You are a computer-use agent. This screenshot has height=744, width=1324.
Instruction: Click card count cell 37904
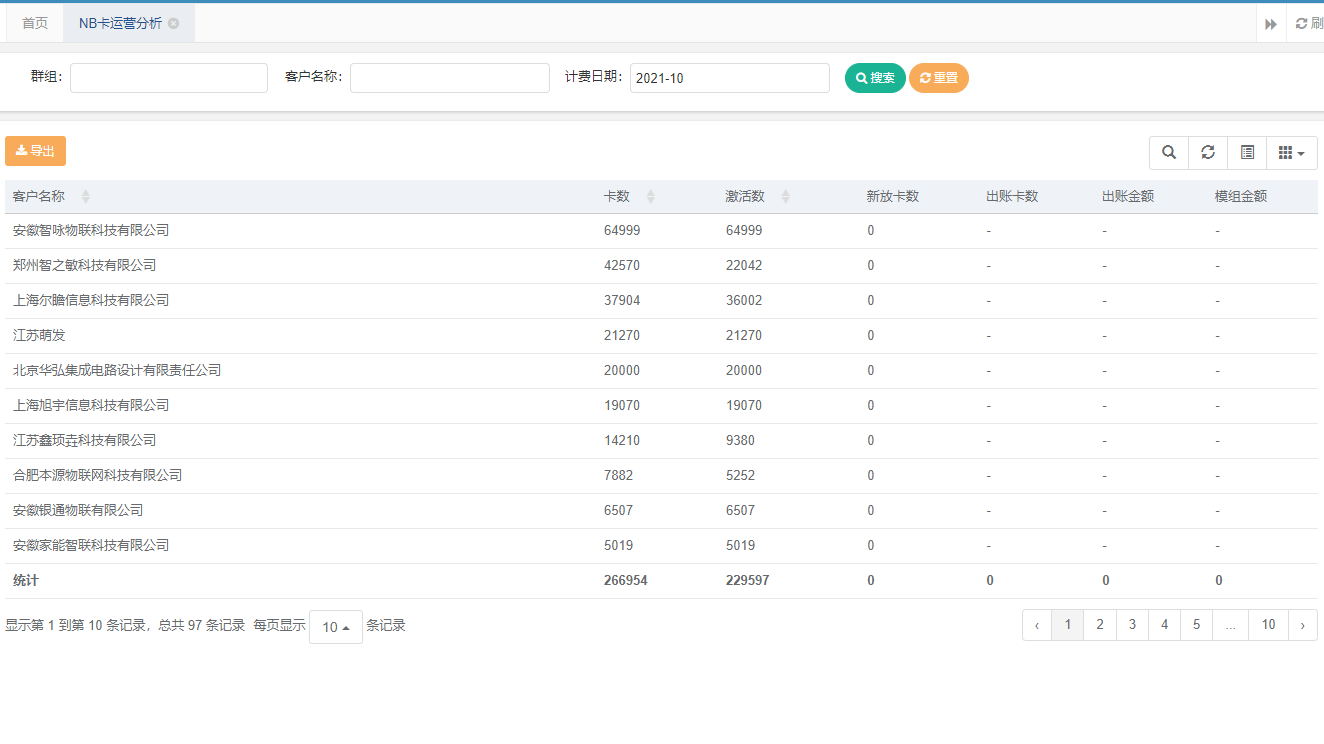coord(622,301)
